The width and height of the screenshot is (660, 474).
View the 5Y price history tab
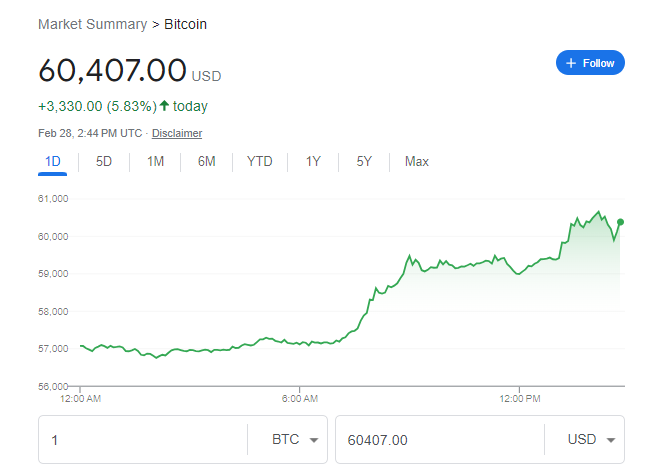tap(364, 161)
